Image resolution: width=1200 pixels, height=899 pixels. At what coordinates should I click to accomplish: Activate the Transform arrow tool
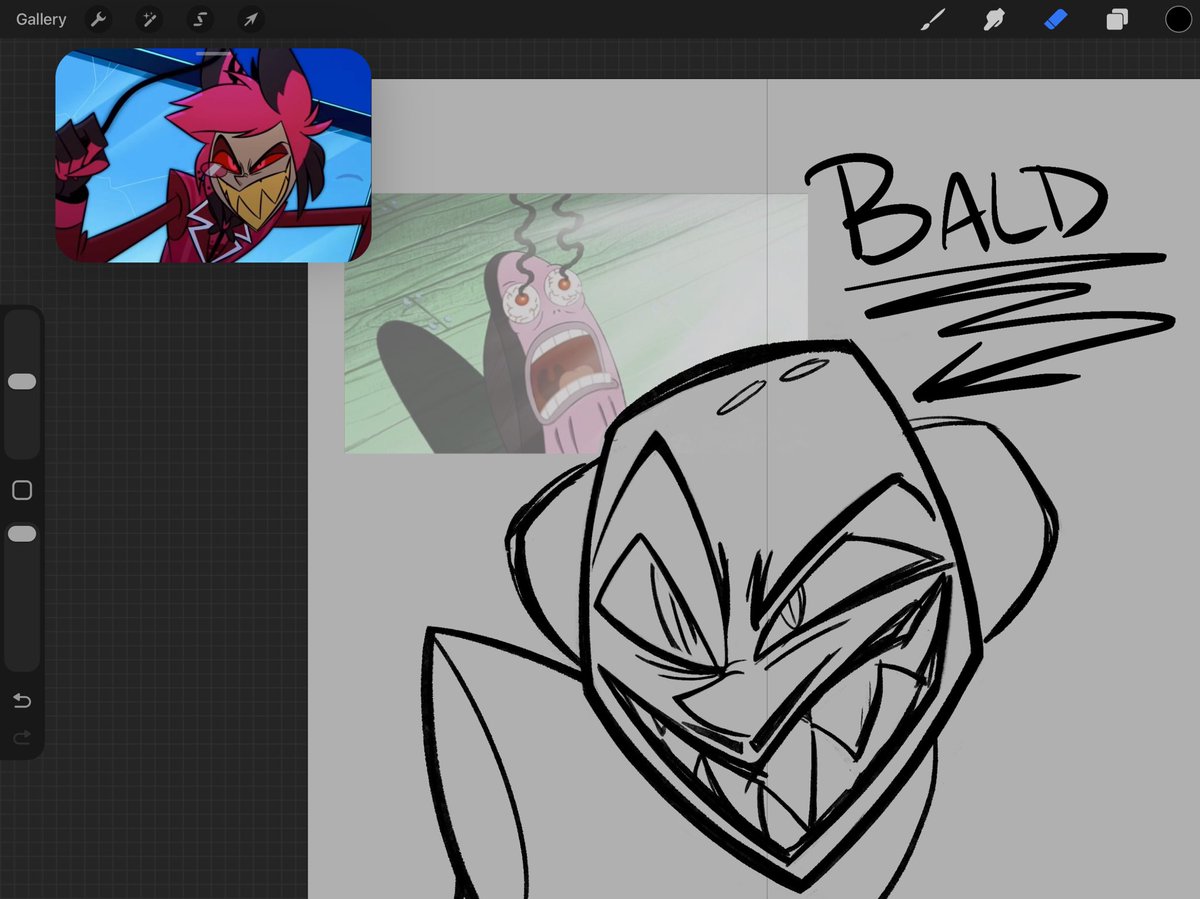(x=250, y=19)
